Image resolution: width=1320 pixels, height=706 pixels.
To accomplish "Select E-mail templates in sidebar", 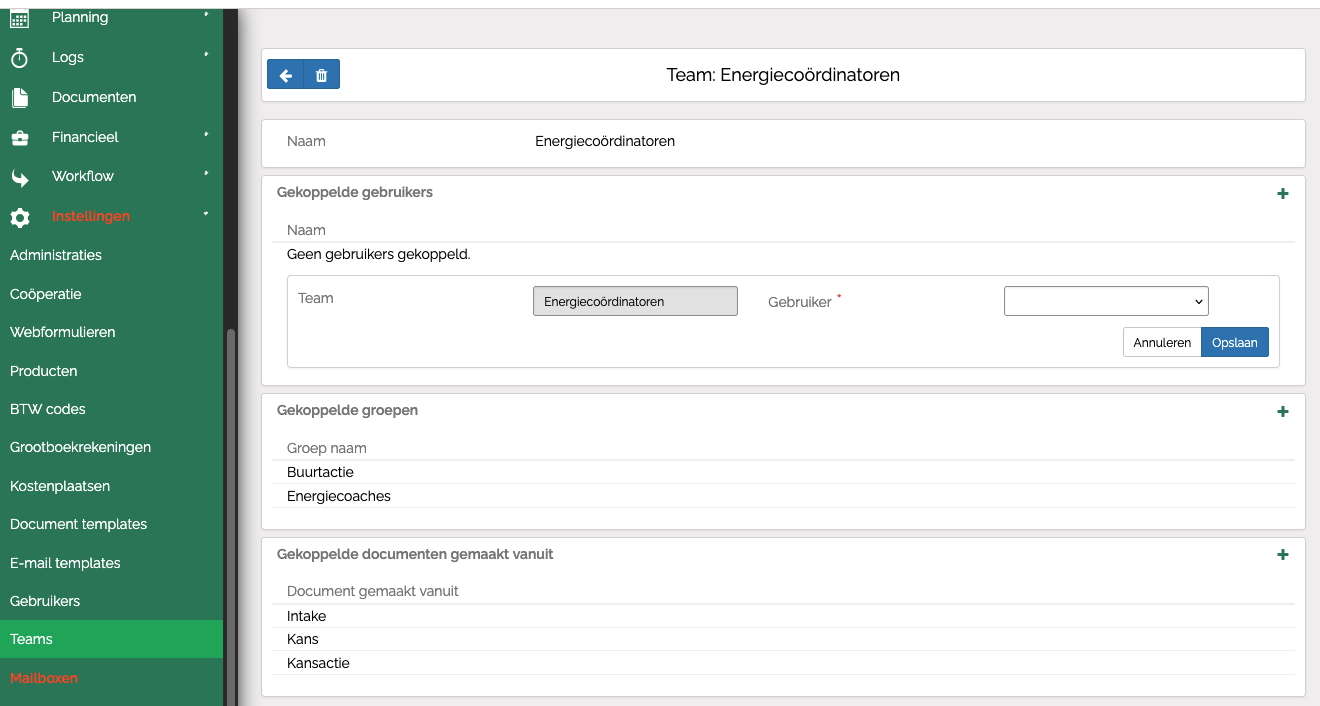I will tap(65, 563).
